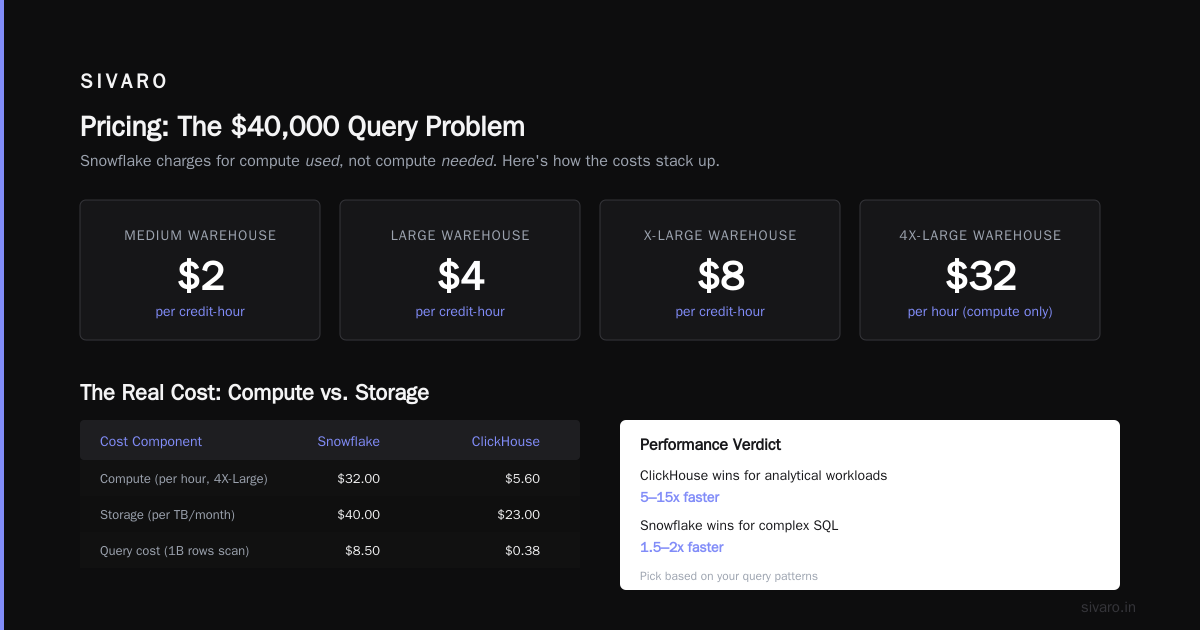The height and width of the screenshot is (630, 1200).
Task: Select the Medium Warehouse pricing card
Action: [200, 270]
